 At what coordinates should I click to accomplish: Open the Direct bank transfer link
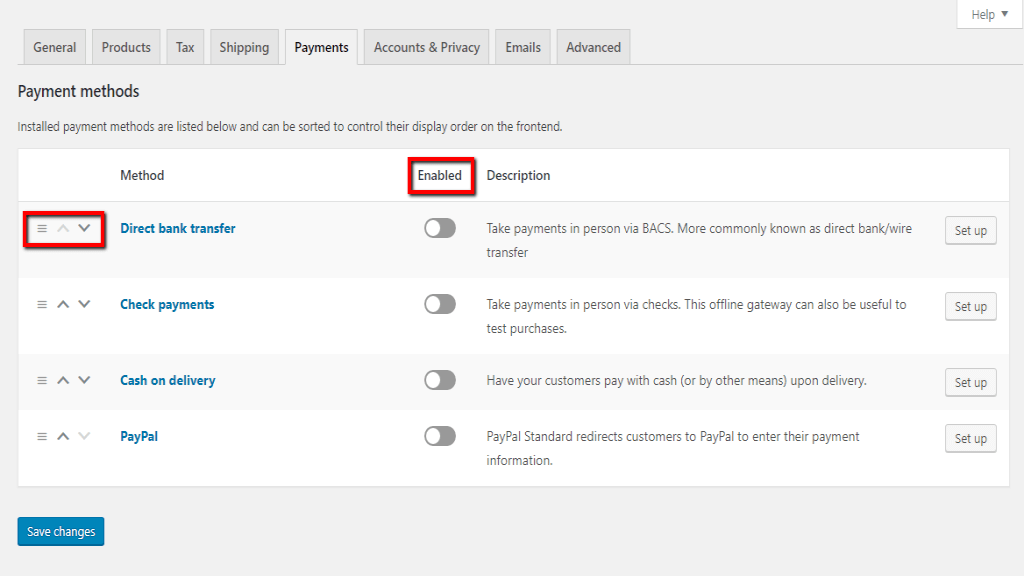[x=178, y=228]
